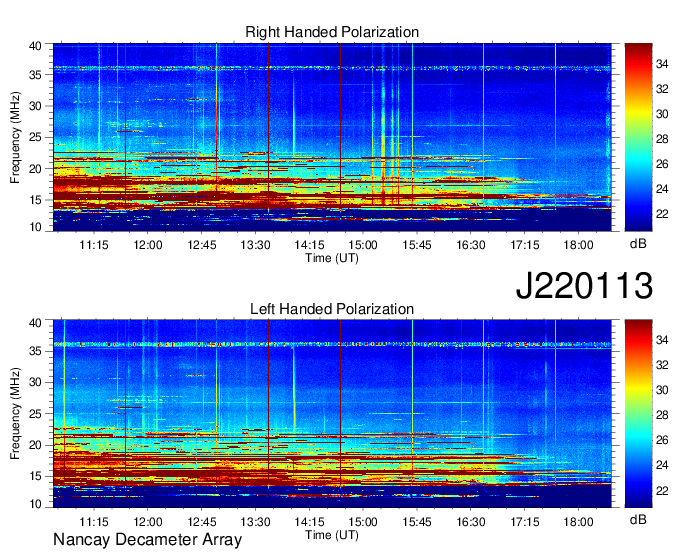Viewport: 680px width, 552px height.
Task: Click the 12:00 tick label on upper plot
Action: [x=147, y=245]
